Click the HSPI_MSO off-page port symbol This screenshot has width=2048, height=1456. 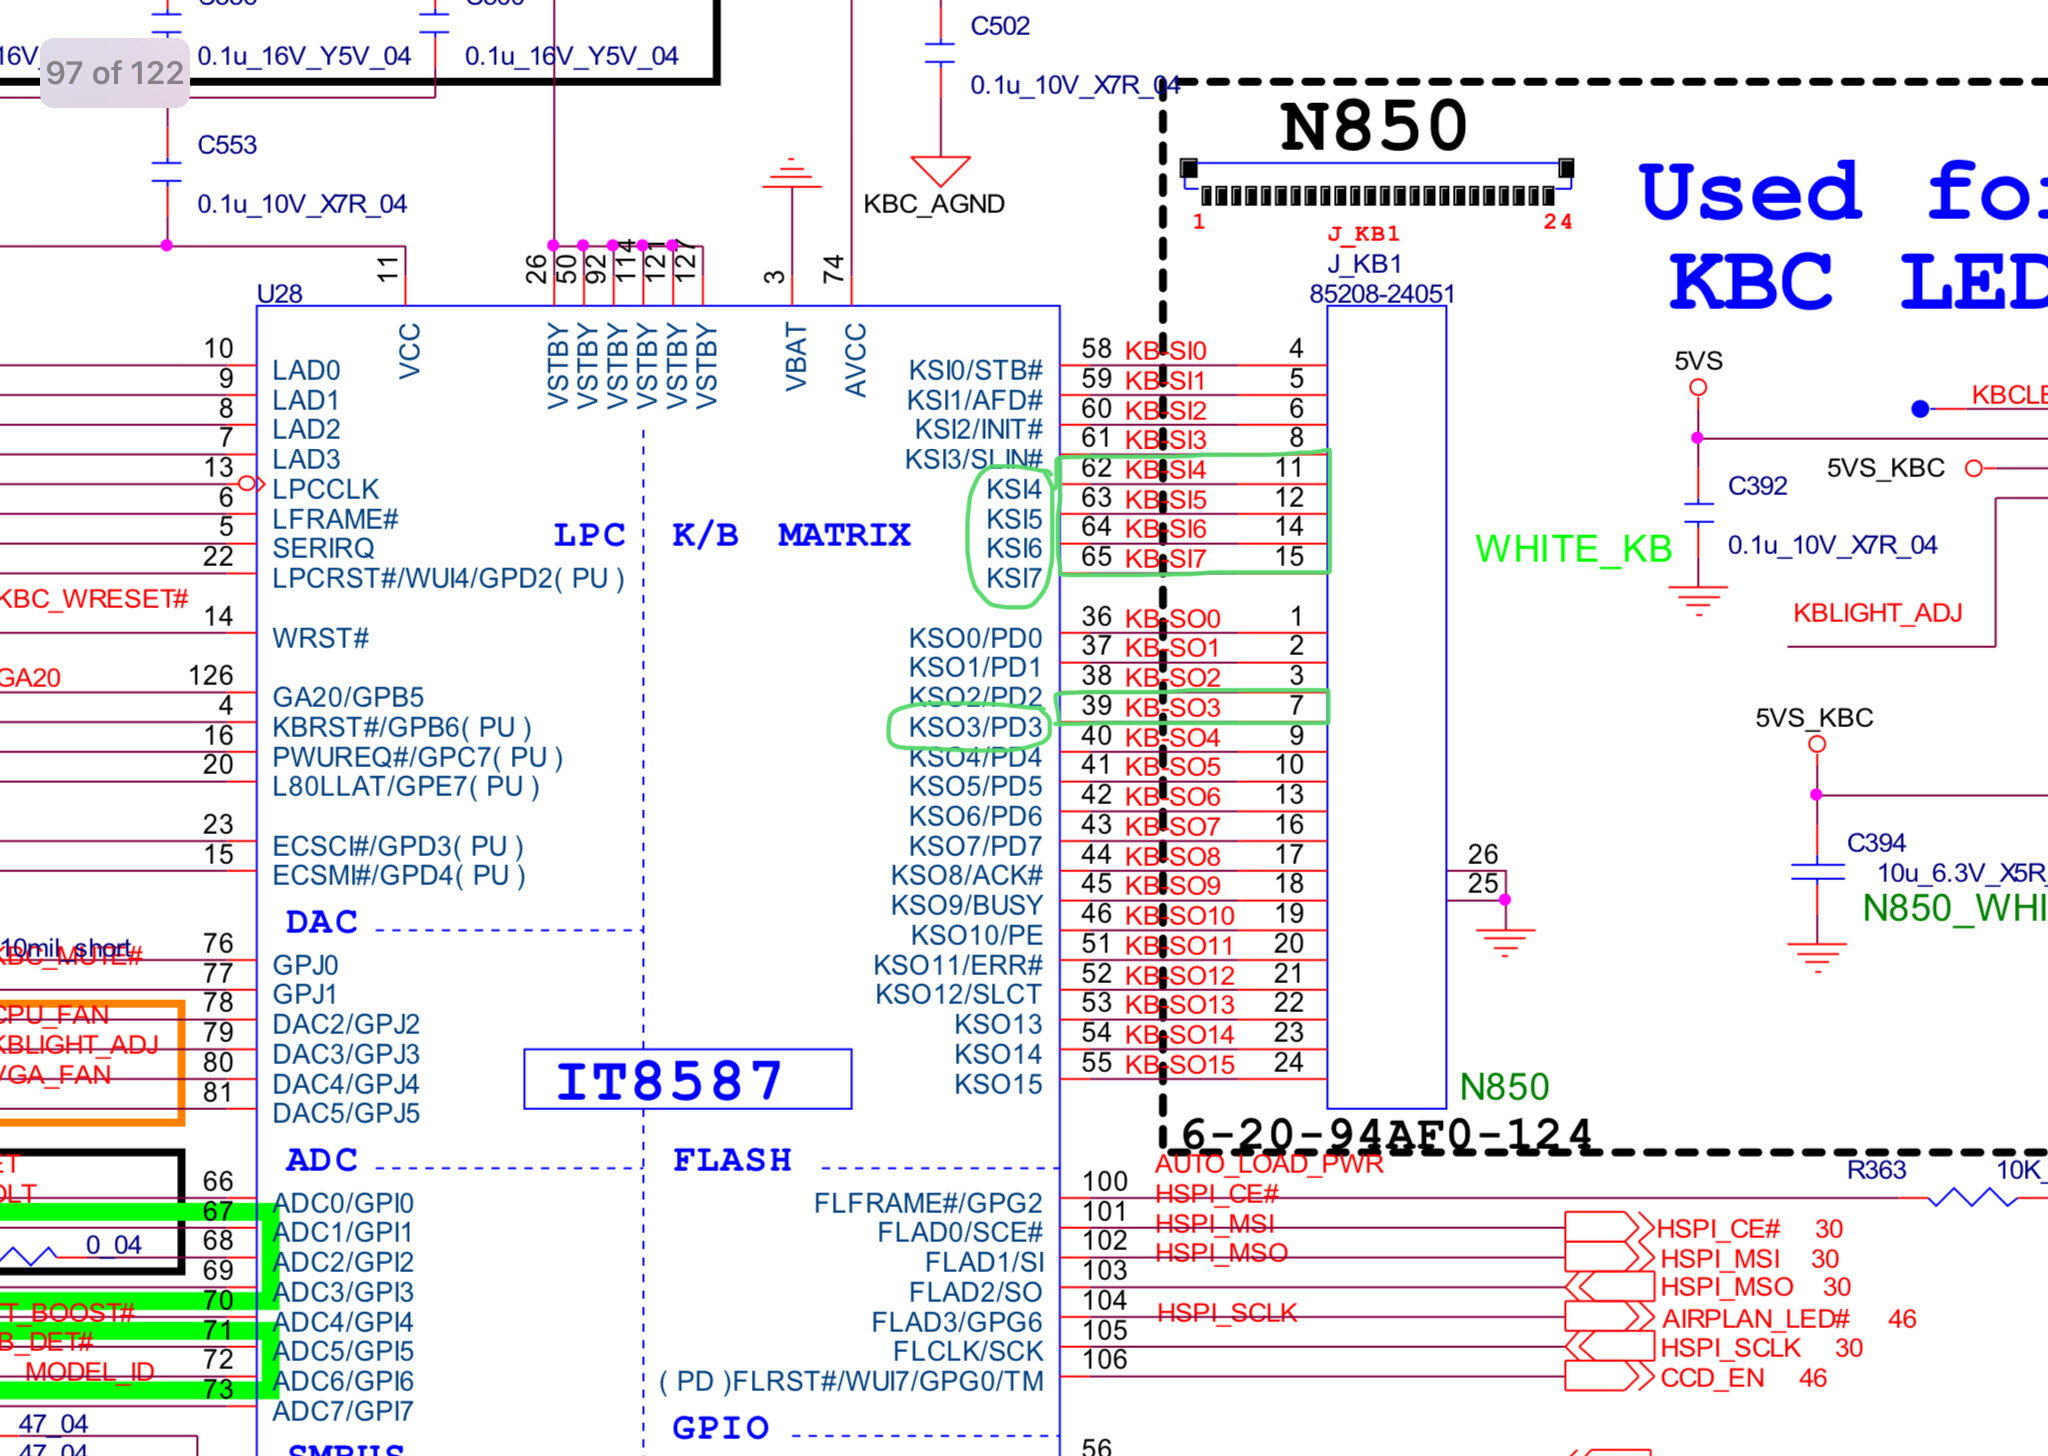[1609, 1286]
